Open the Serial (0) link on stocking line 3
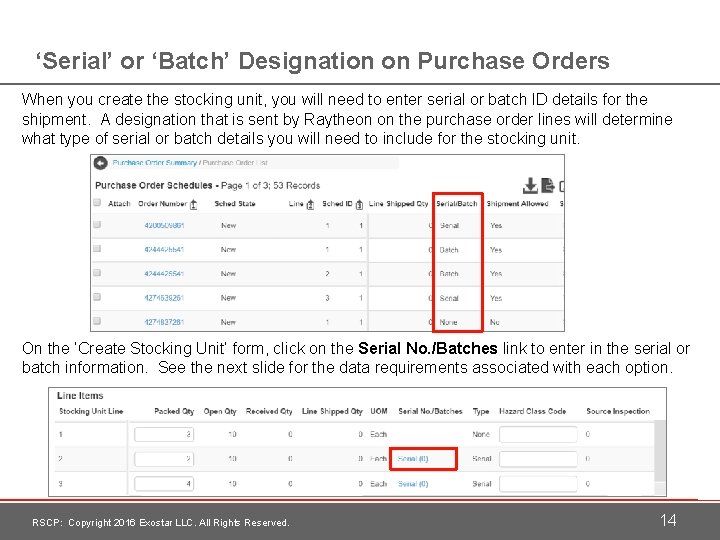The width and height of the screenshot is (720, 540). tap(413, 484)
